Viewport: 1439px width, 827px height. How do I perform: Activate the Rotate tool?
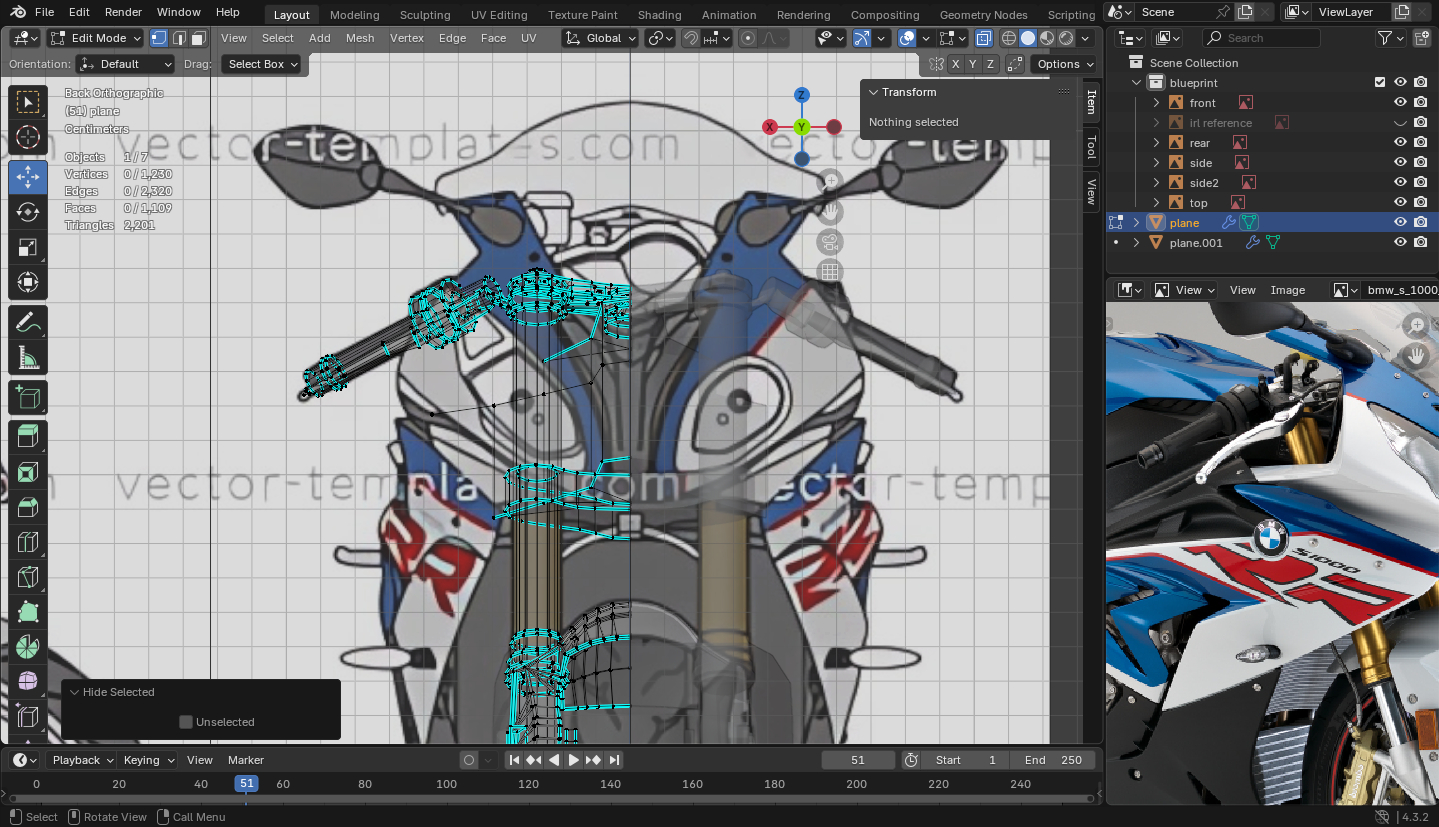pos(28,212)
